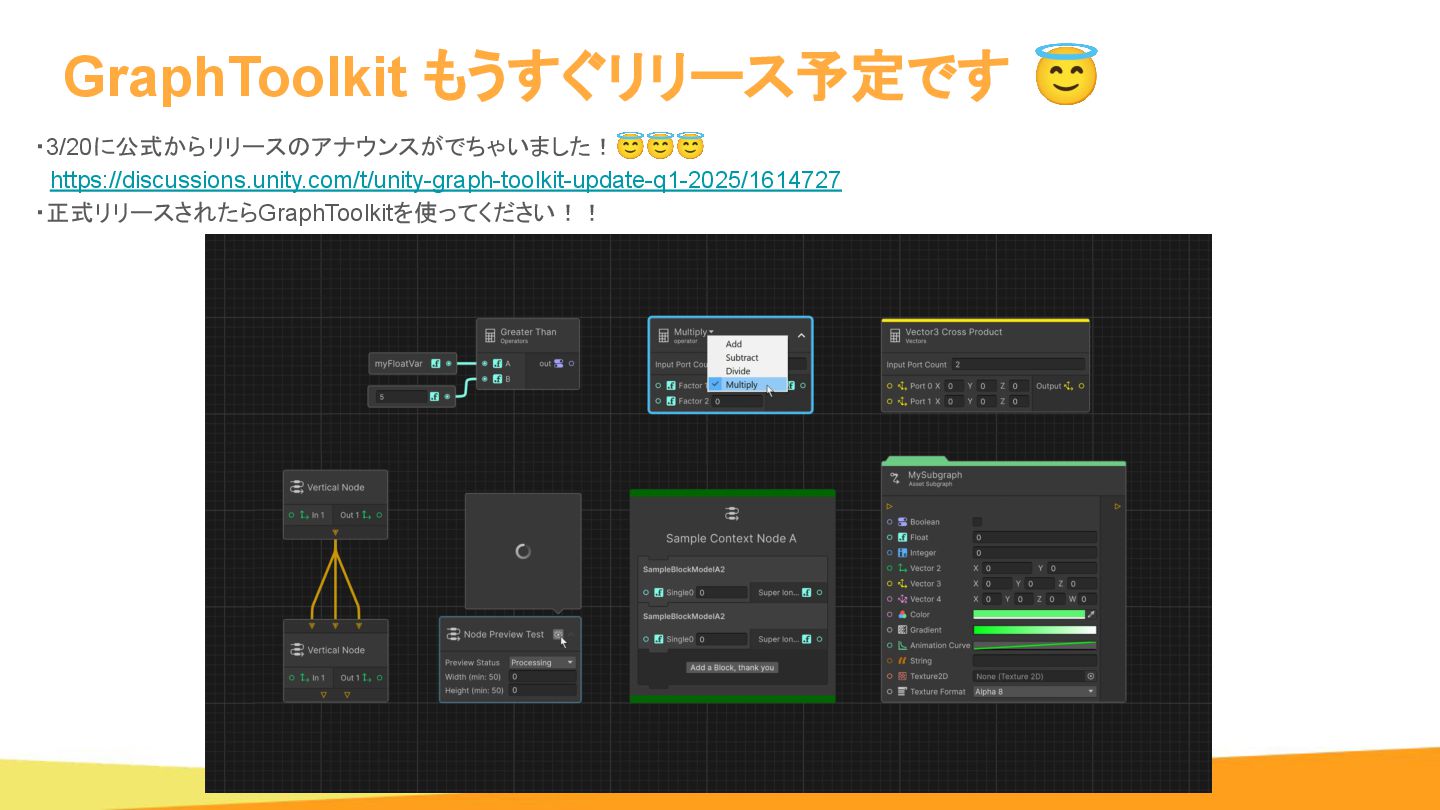Click the node preview loading thumbnail

[523, 550]
